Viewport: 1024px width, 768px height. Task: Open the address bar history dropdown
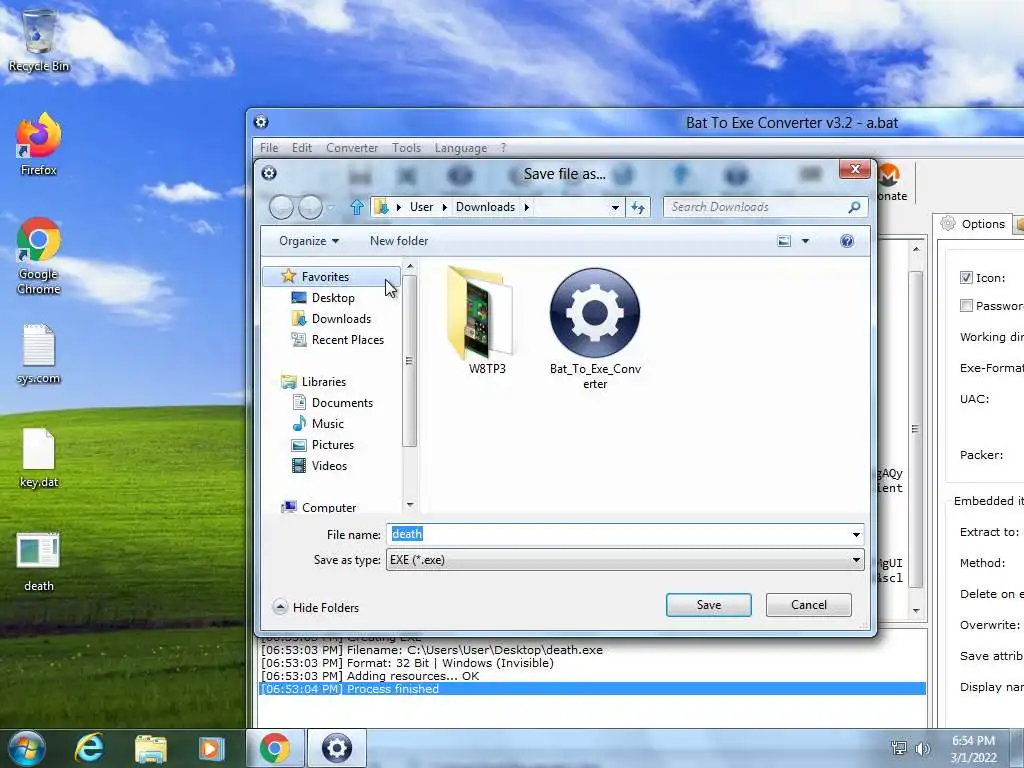coord(615,207)
